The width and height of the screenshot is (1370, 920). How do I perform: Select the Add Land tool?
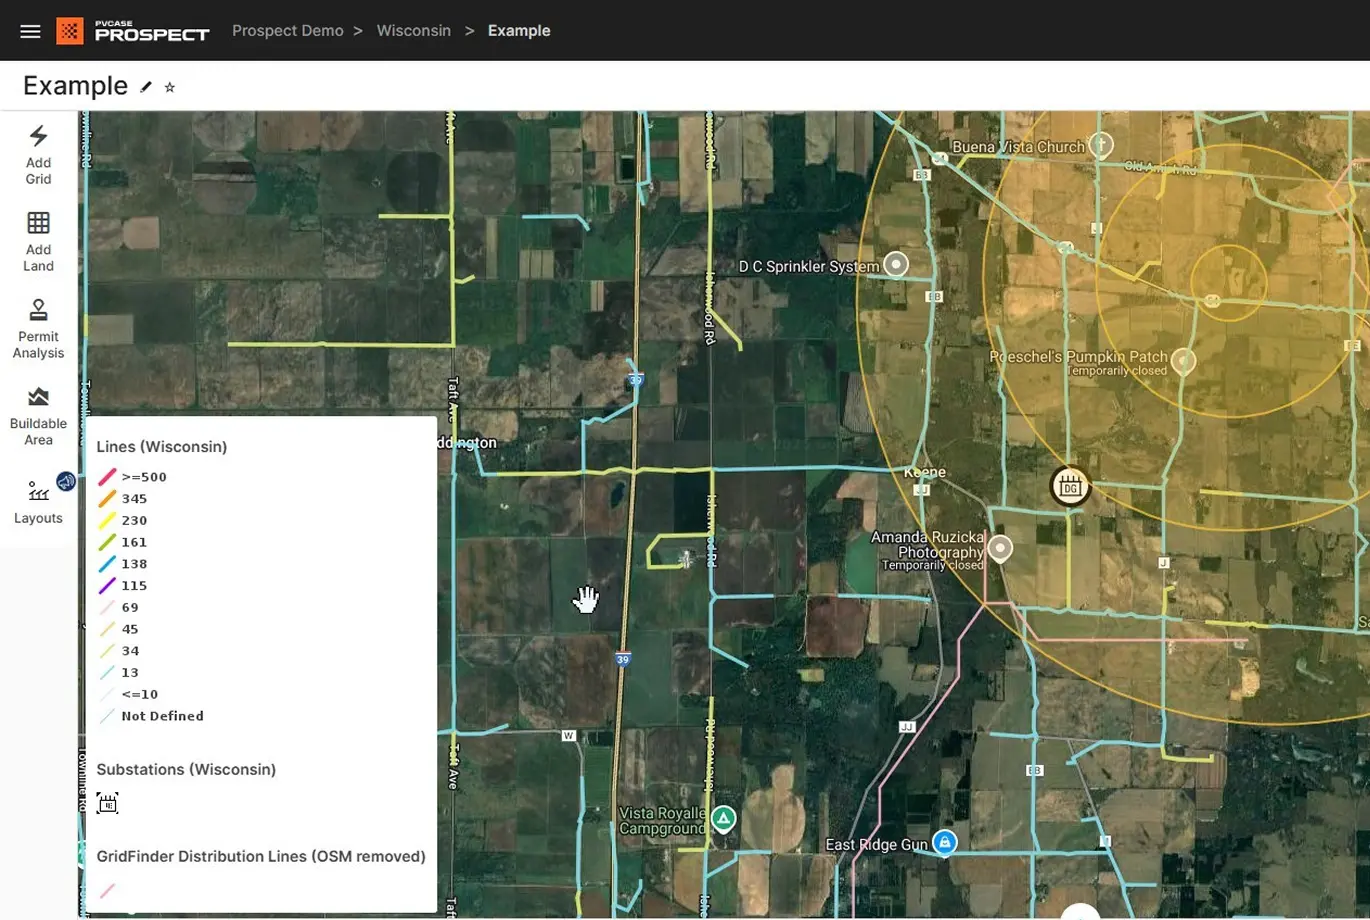point(38,240)
